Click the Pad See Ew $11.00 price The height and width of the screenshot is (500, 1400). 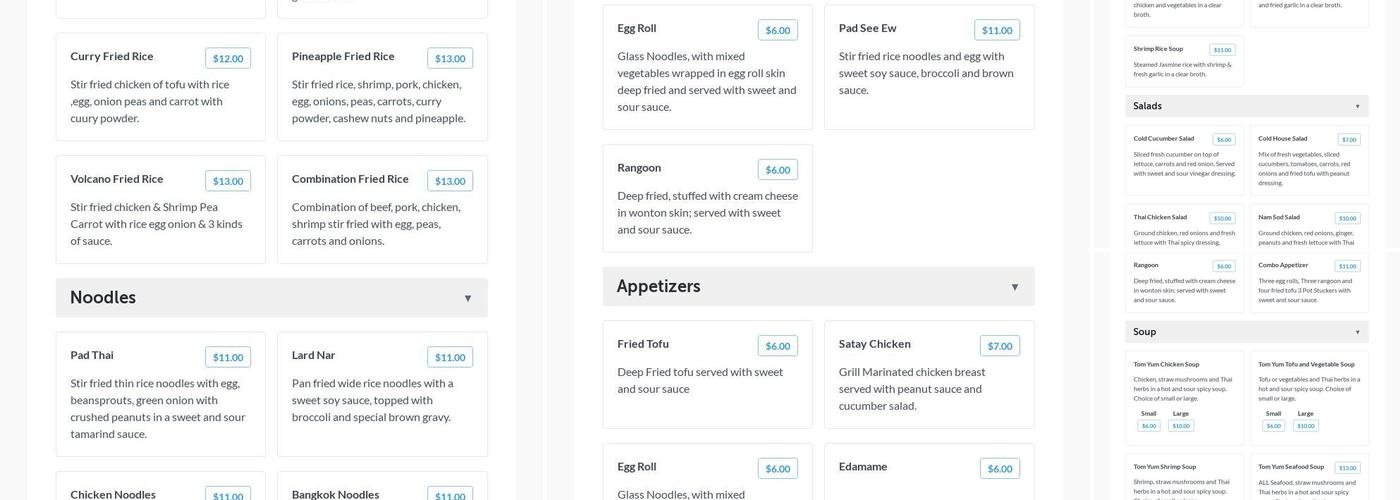(x=997, y=30)
